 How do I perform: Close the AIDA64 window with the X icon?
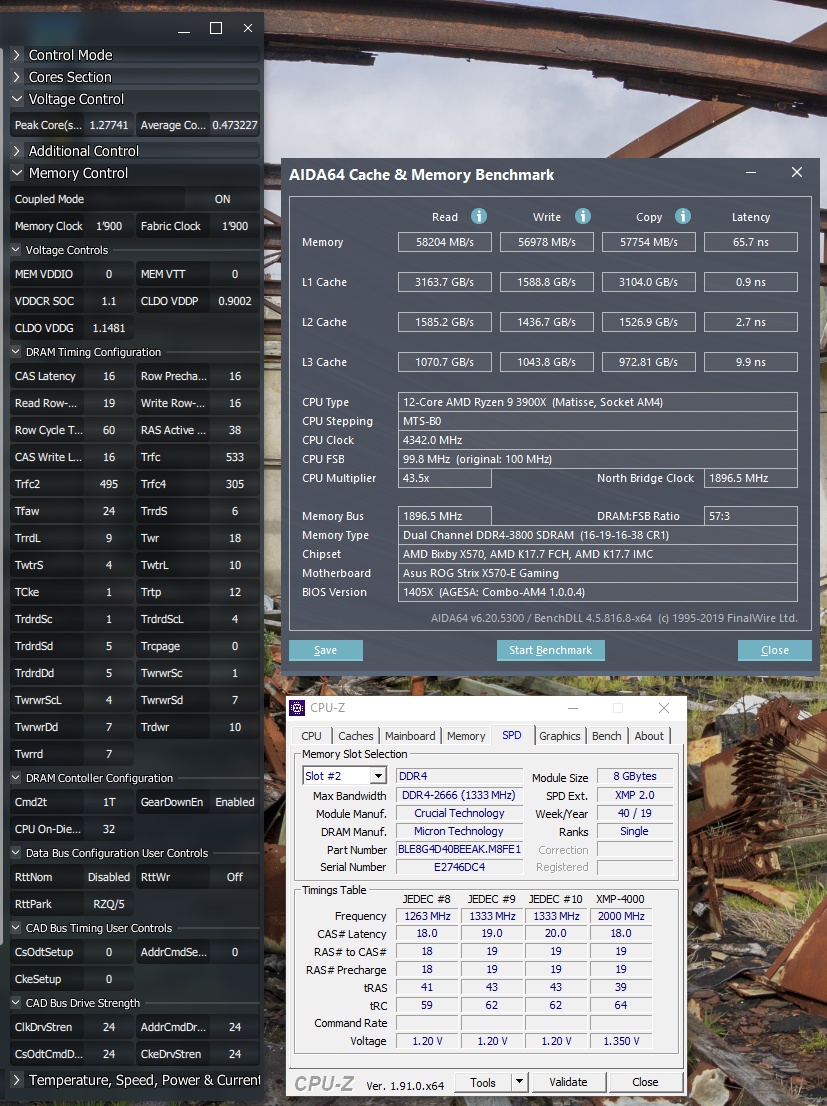tap(797, 173)
